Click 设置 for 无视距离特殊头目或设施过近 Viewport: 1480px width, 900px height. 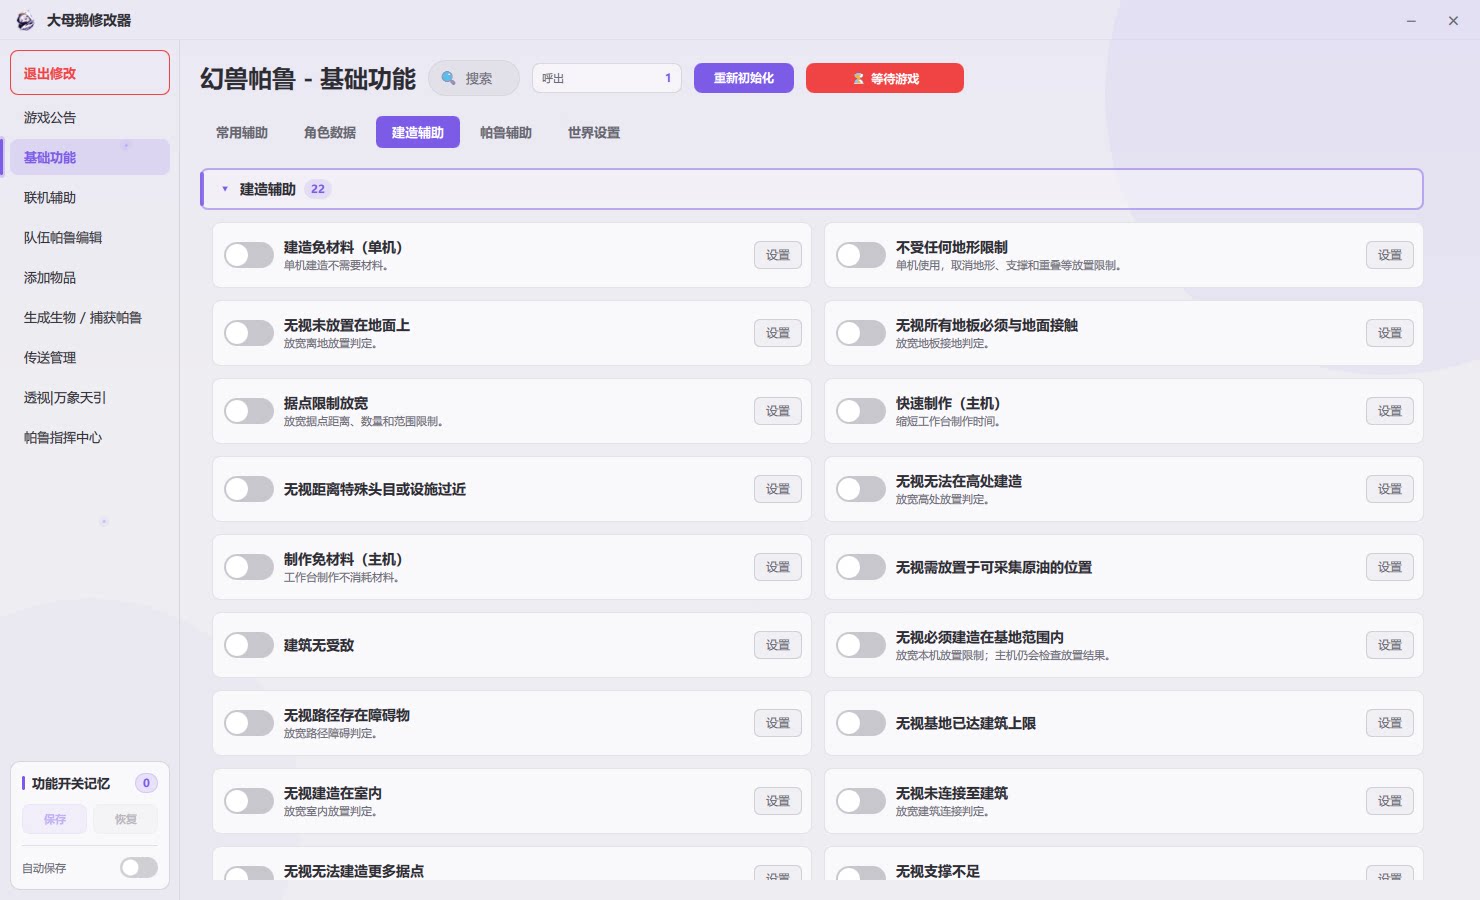[x=778, y=489]
